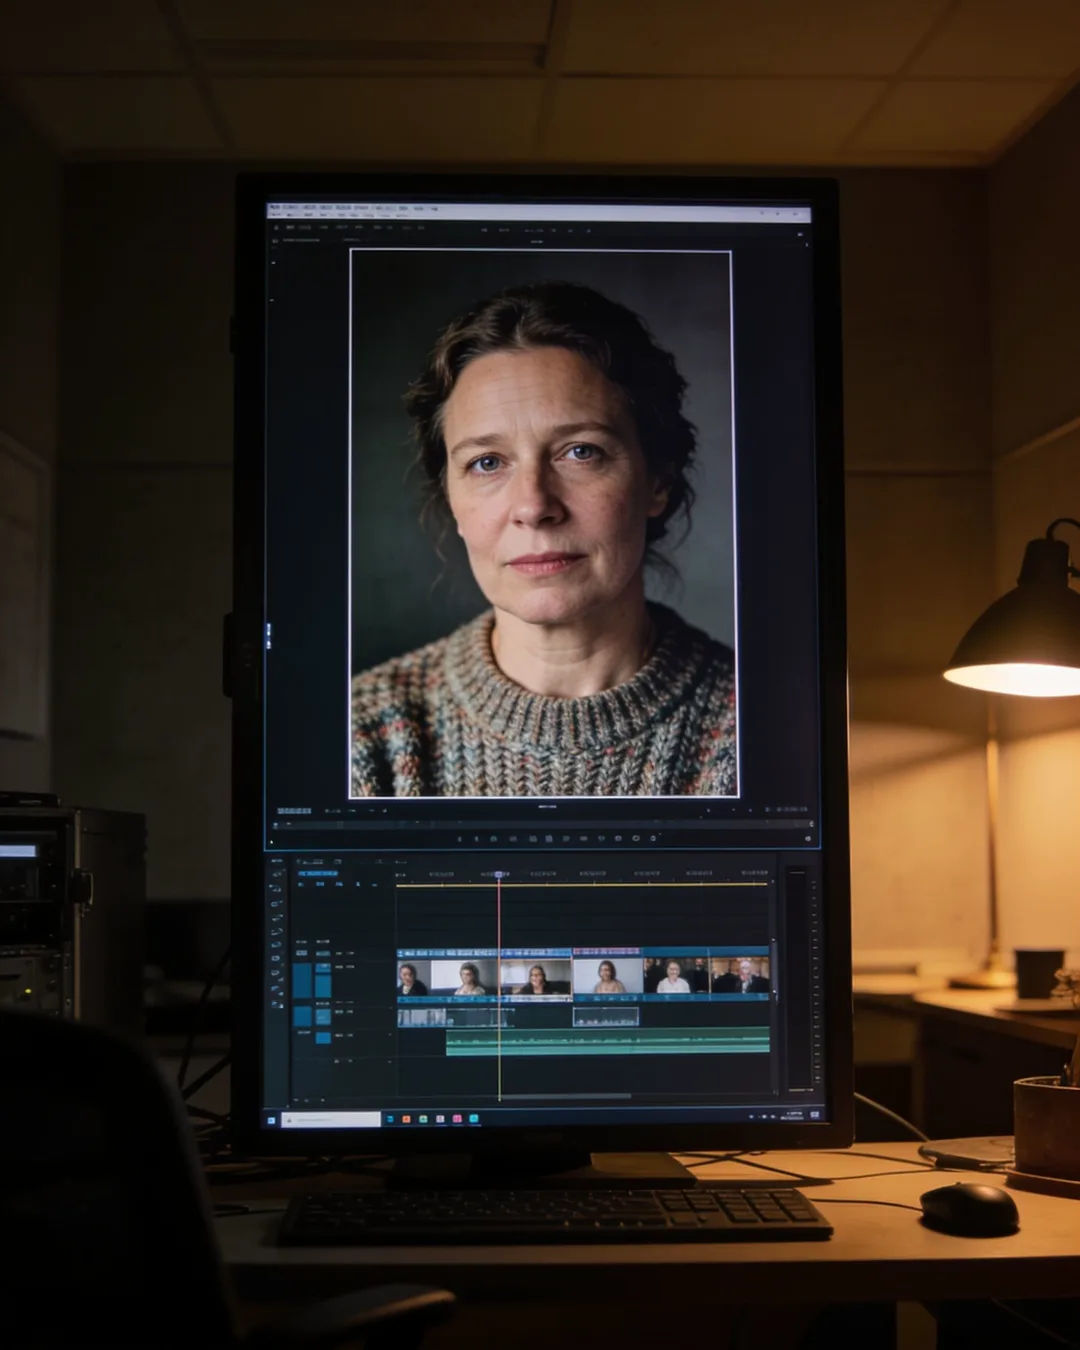
Task: Open the transport Button Editor plus icon
Action: pyautogui.click(x=808, y=838)
